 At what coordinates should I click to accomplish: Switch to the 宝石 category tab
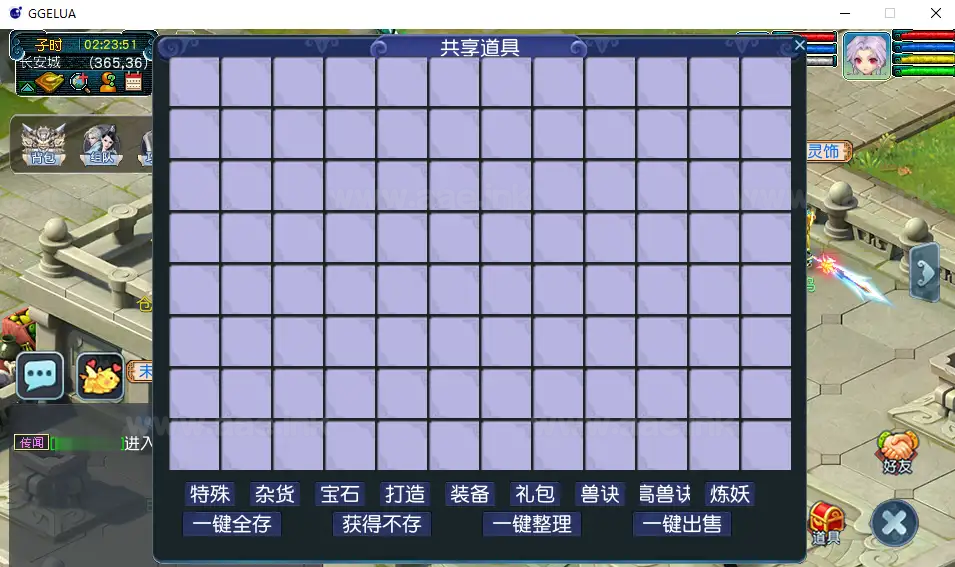tap(340, 494)
